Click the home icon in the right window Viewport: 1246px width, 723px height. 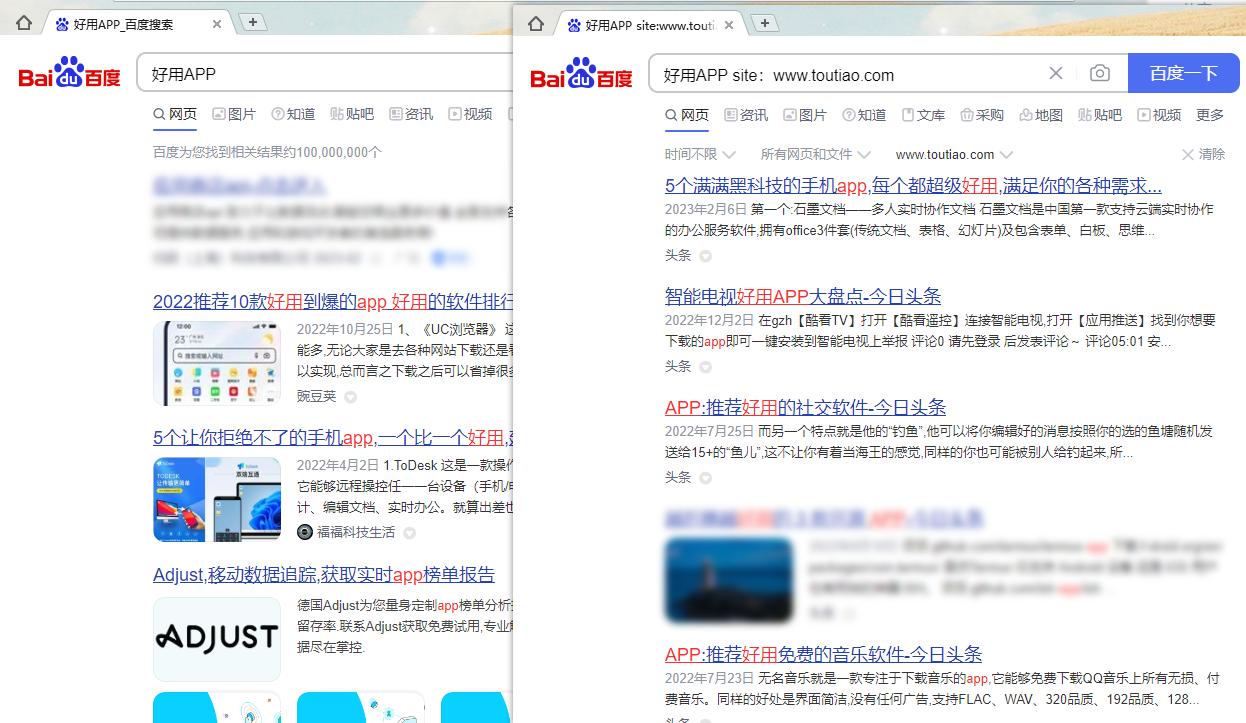pyautogui.click(x=536, y=22)
